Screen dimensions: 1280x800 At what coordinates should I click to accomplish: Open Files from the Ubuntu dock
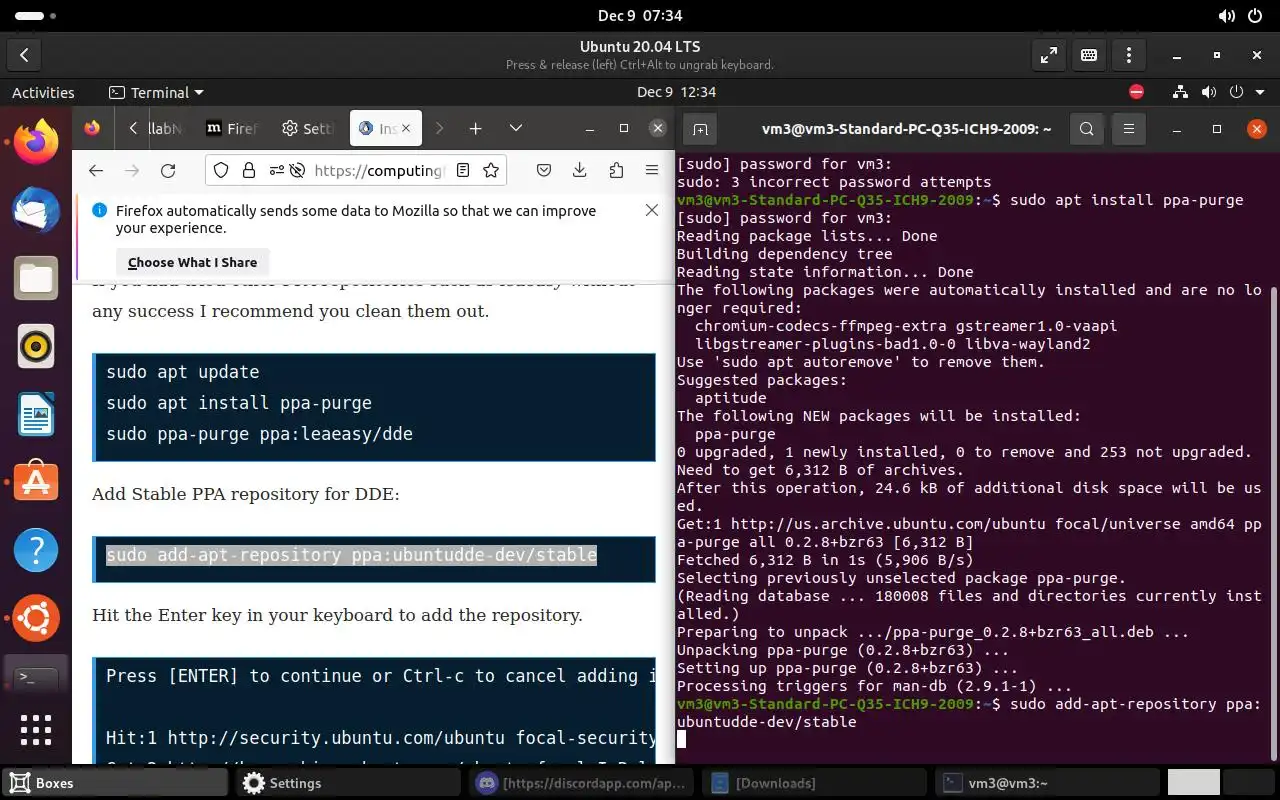36,279
